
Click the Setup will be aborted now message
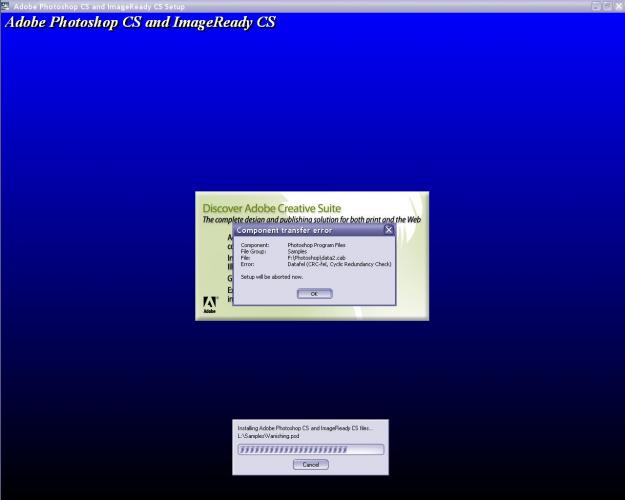(x=271, y=276)
